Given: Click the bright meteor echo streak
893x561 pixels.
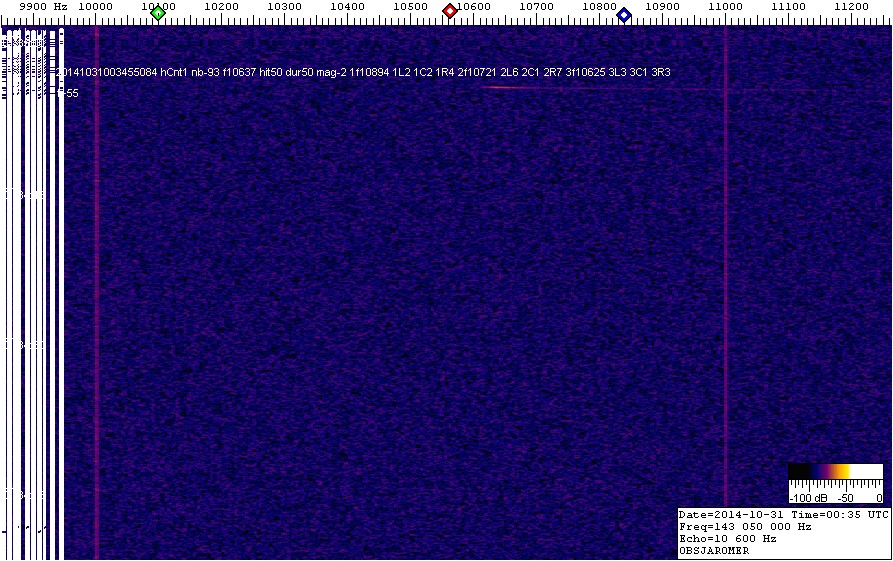Looking at the screenshot, I should pyautogui.click(x=512, y=88).
